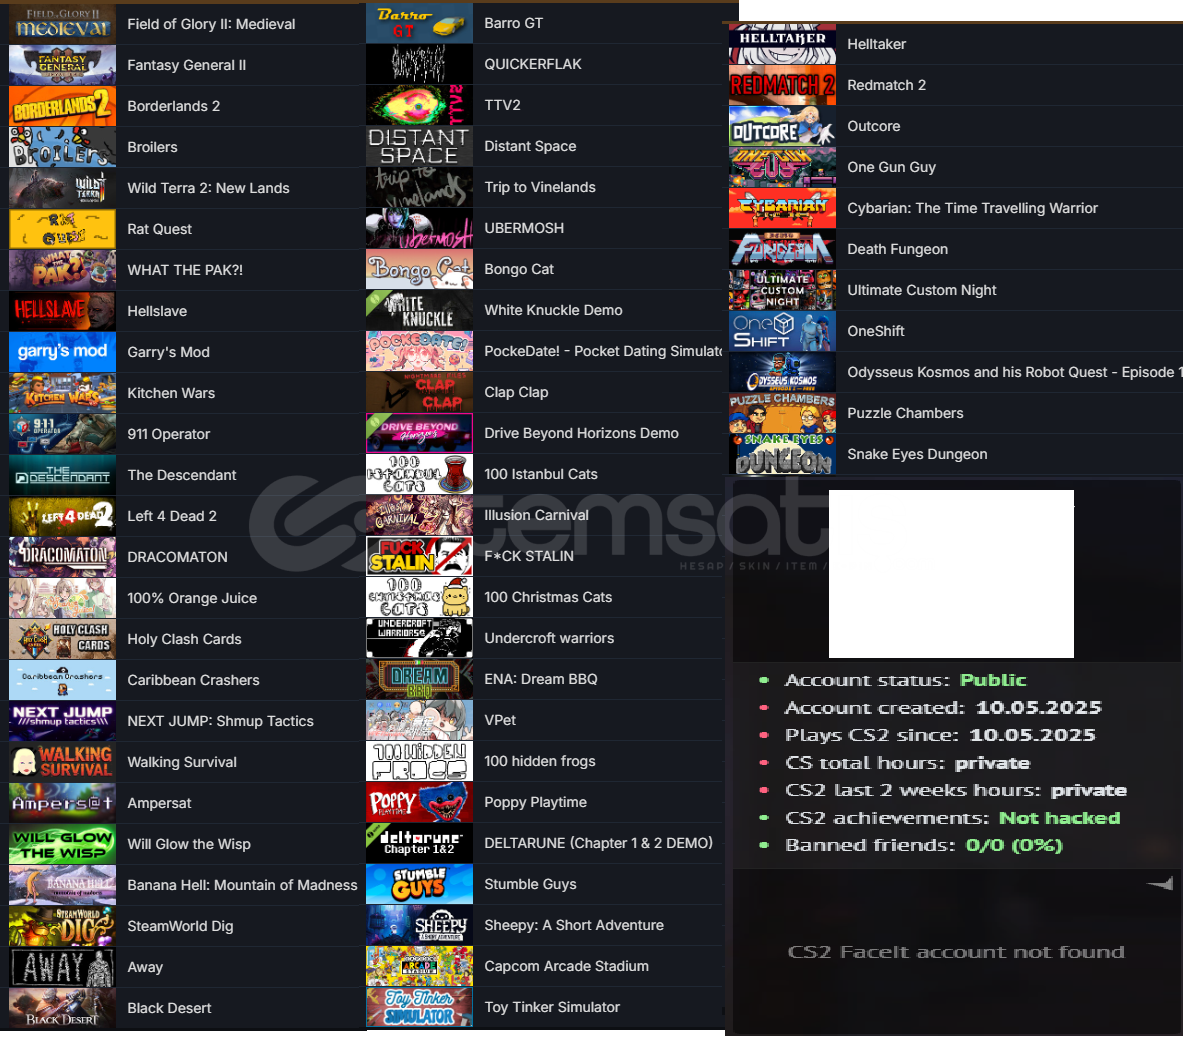This screenshot has width=1183, height=1048.
Task: Open the Trip to Vinelands entry
Action: (x=540, y=187)
